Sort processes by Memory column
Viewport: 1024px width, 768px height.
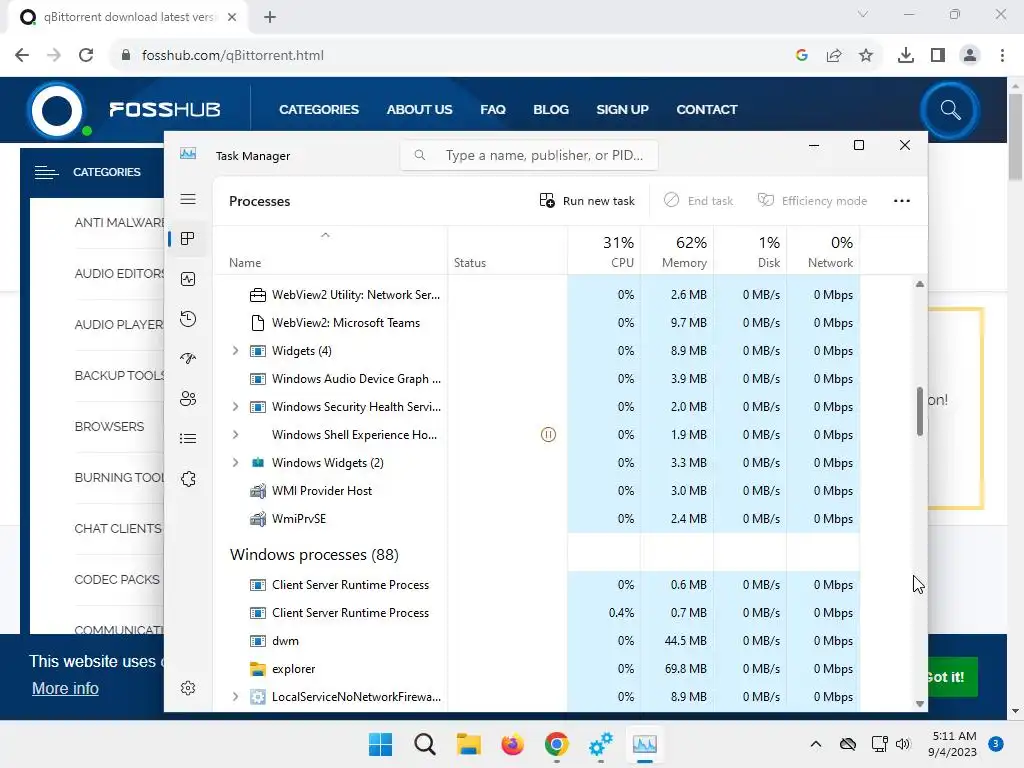click(677, 252)
